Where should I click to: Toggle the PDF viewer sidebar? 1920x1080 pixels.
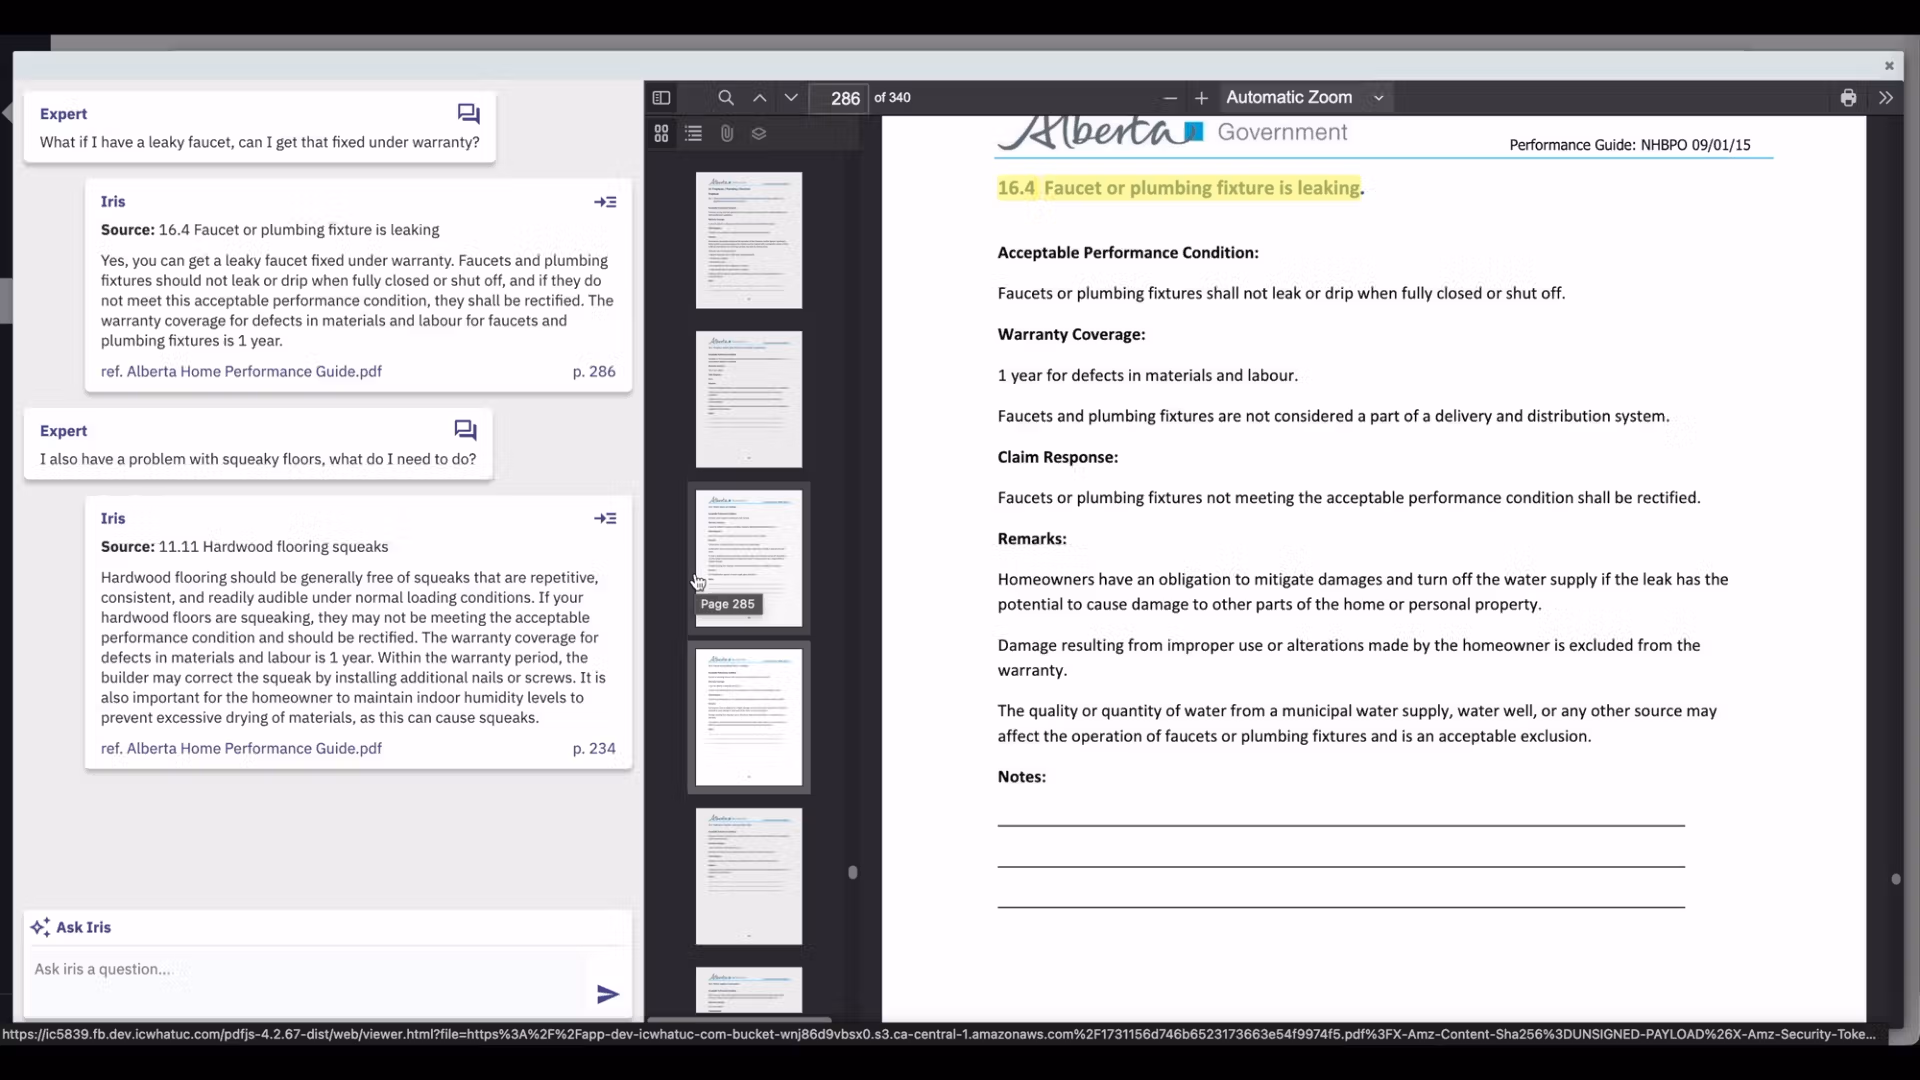click(661, 98)
